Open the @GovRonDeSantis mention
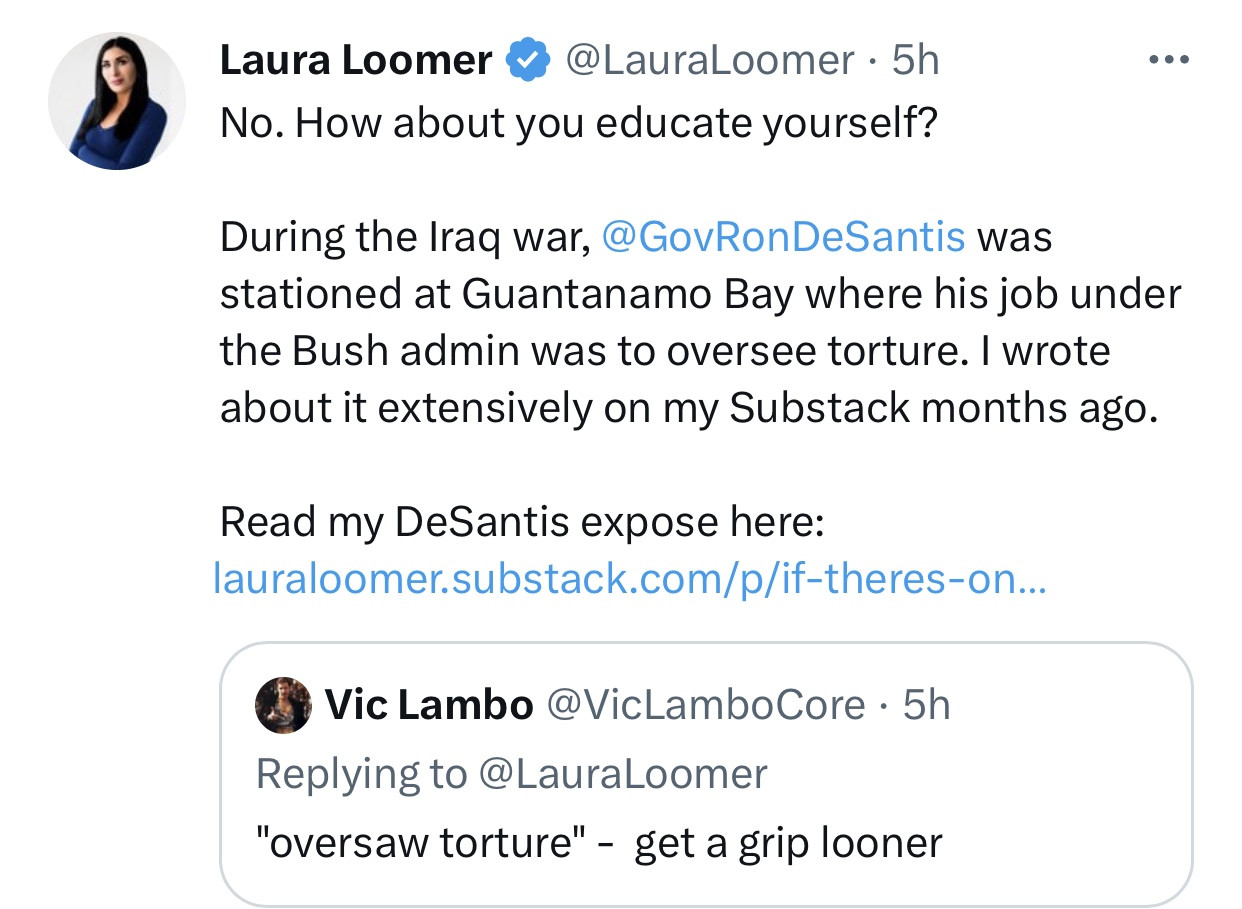Screen dimensions: 1242x909 click(x=783, y=238)
